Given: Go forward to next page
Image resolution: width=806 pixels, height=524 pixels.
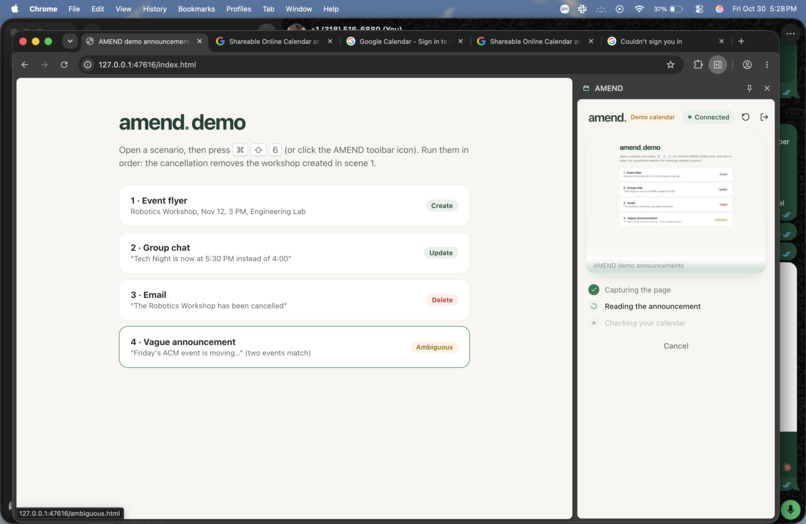Looking at the screenshot, I should coord(44,65).
